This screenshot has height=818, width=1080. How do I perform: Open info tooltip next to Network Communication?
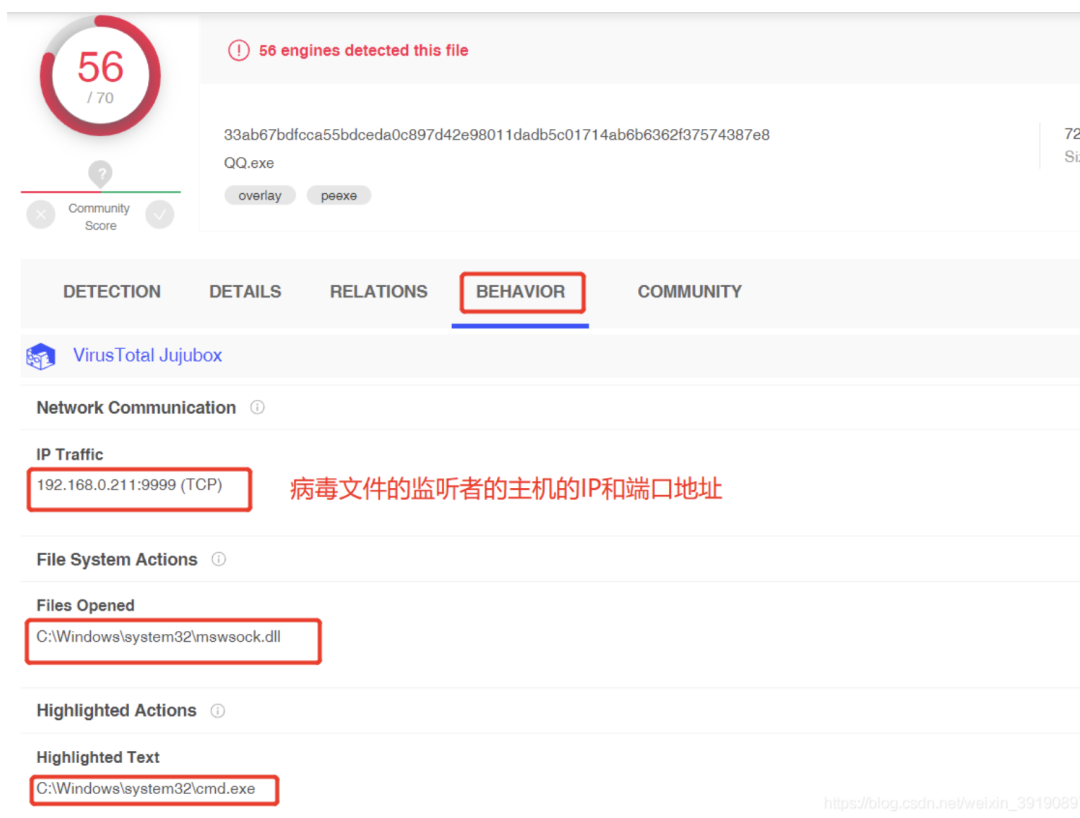[x=257, y=408]
